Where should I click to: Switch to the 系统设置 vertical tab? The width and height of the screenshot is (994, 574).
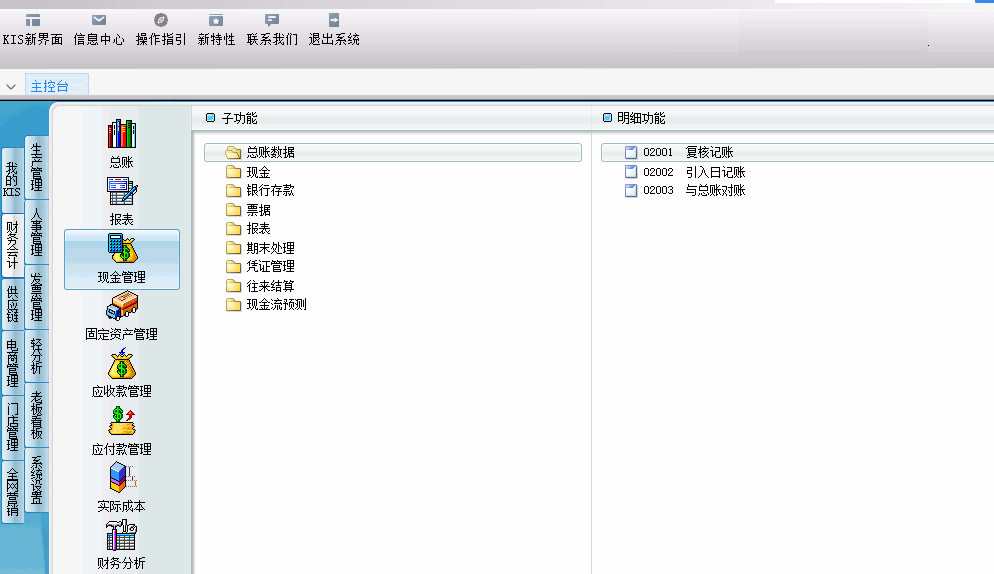point(36,480)
